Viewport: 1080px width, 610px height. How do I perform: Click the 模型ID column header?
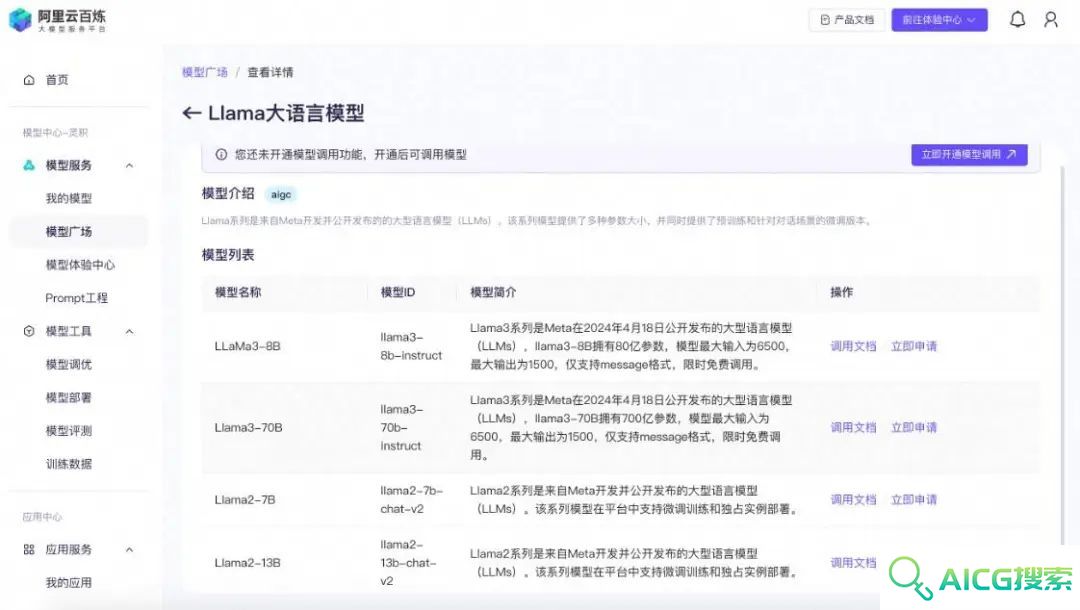pyautogui.click(x=398, y=293)
